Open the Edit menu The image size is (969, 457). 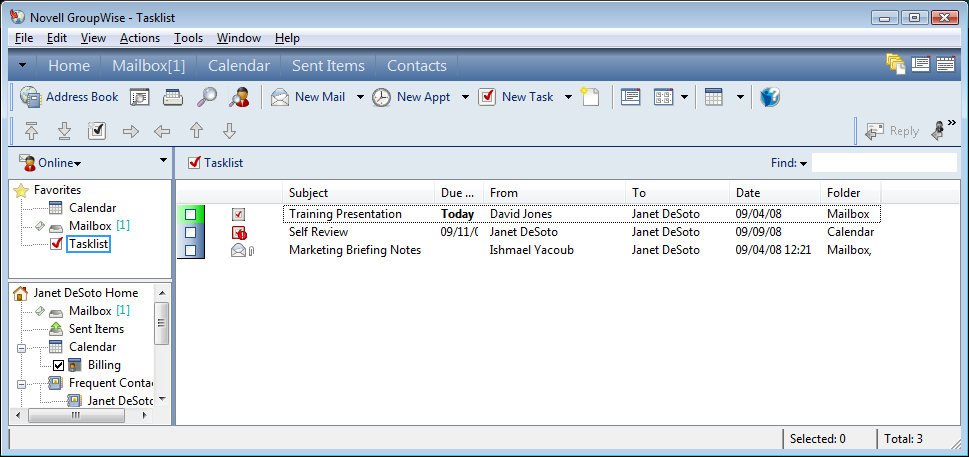click(57, 38)
